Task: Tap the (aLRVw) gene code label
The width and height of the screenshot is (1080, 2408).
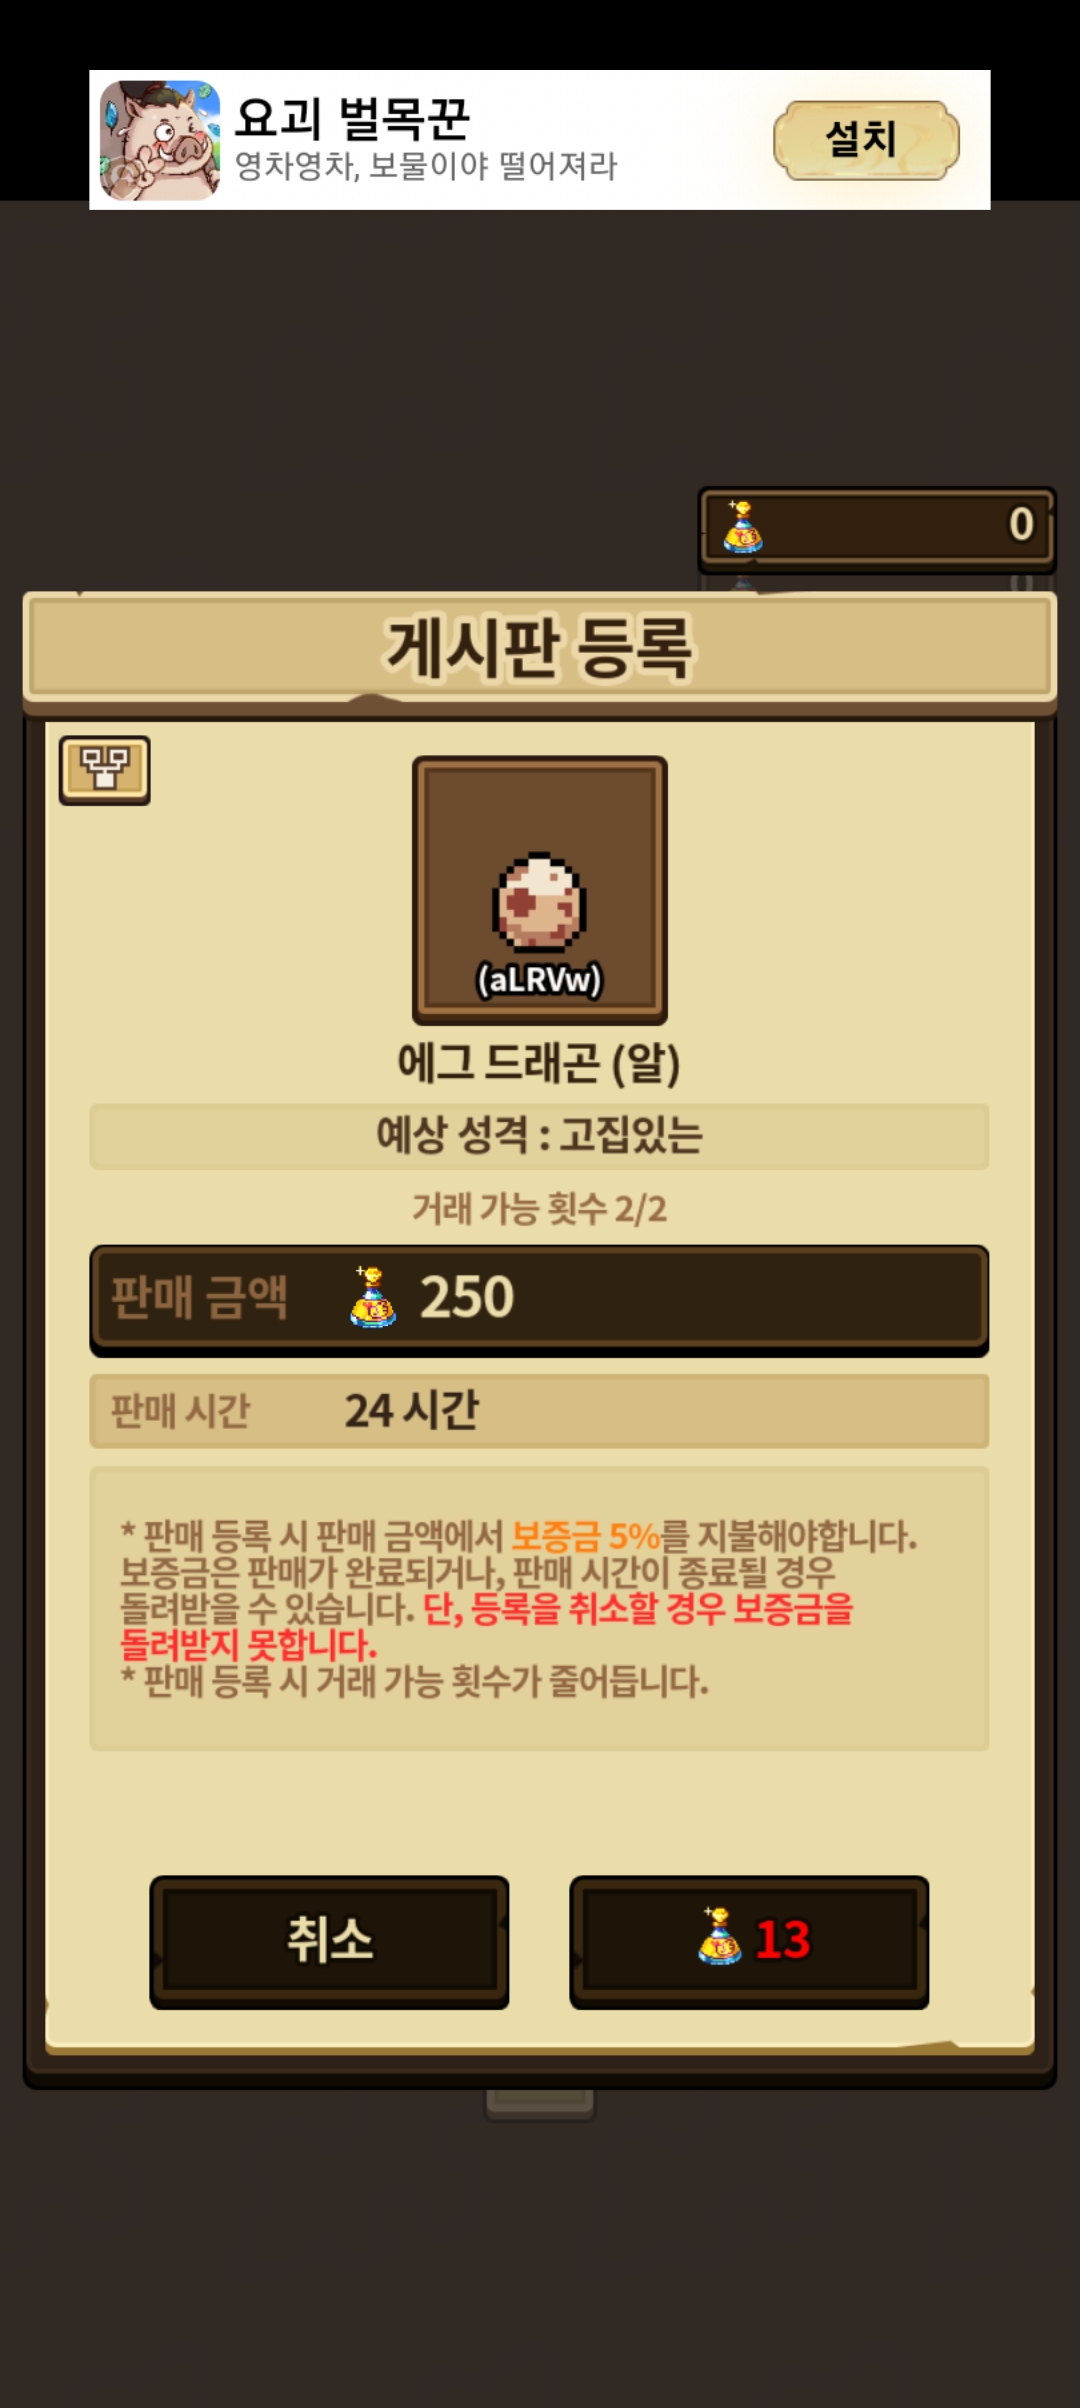Action: click(x=540, y=979)
